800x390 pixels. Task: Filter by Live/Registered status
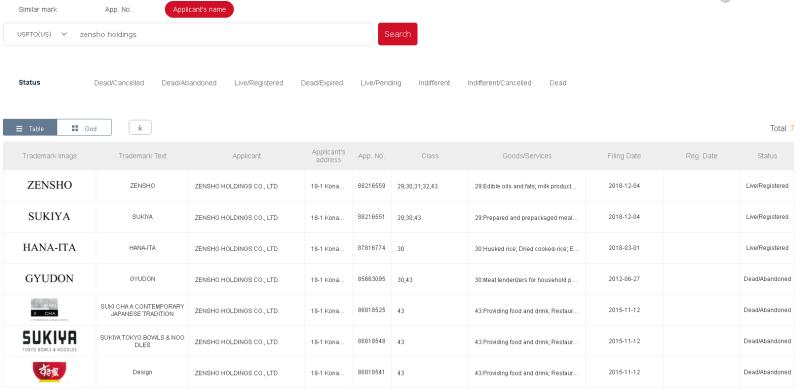click(259, 83)
